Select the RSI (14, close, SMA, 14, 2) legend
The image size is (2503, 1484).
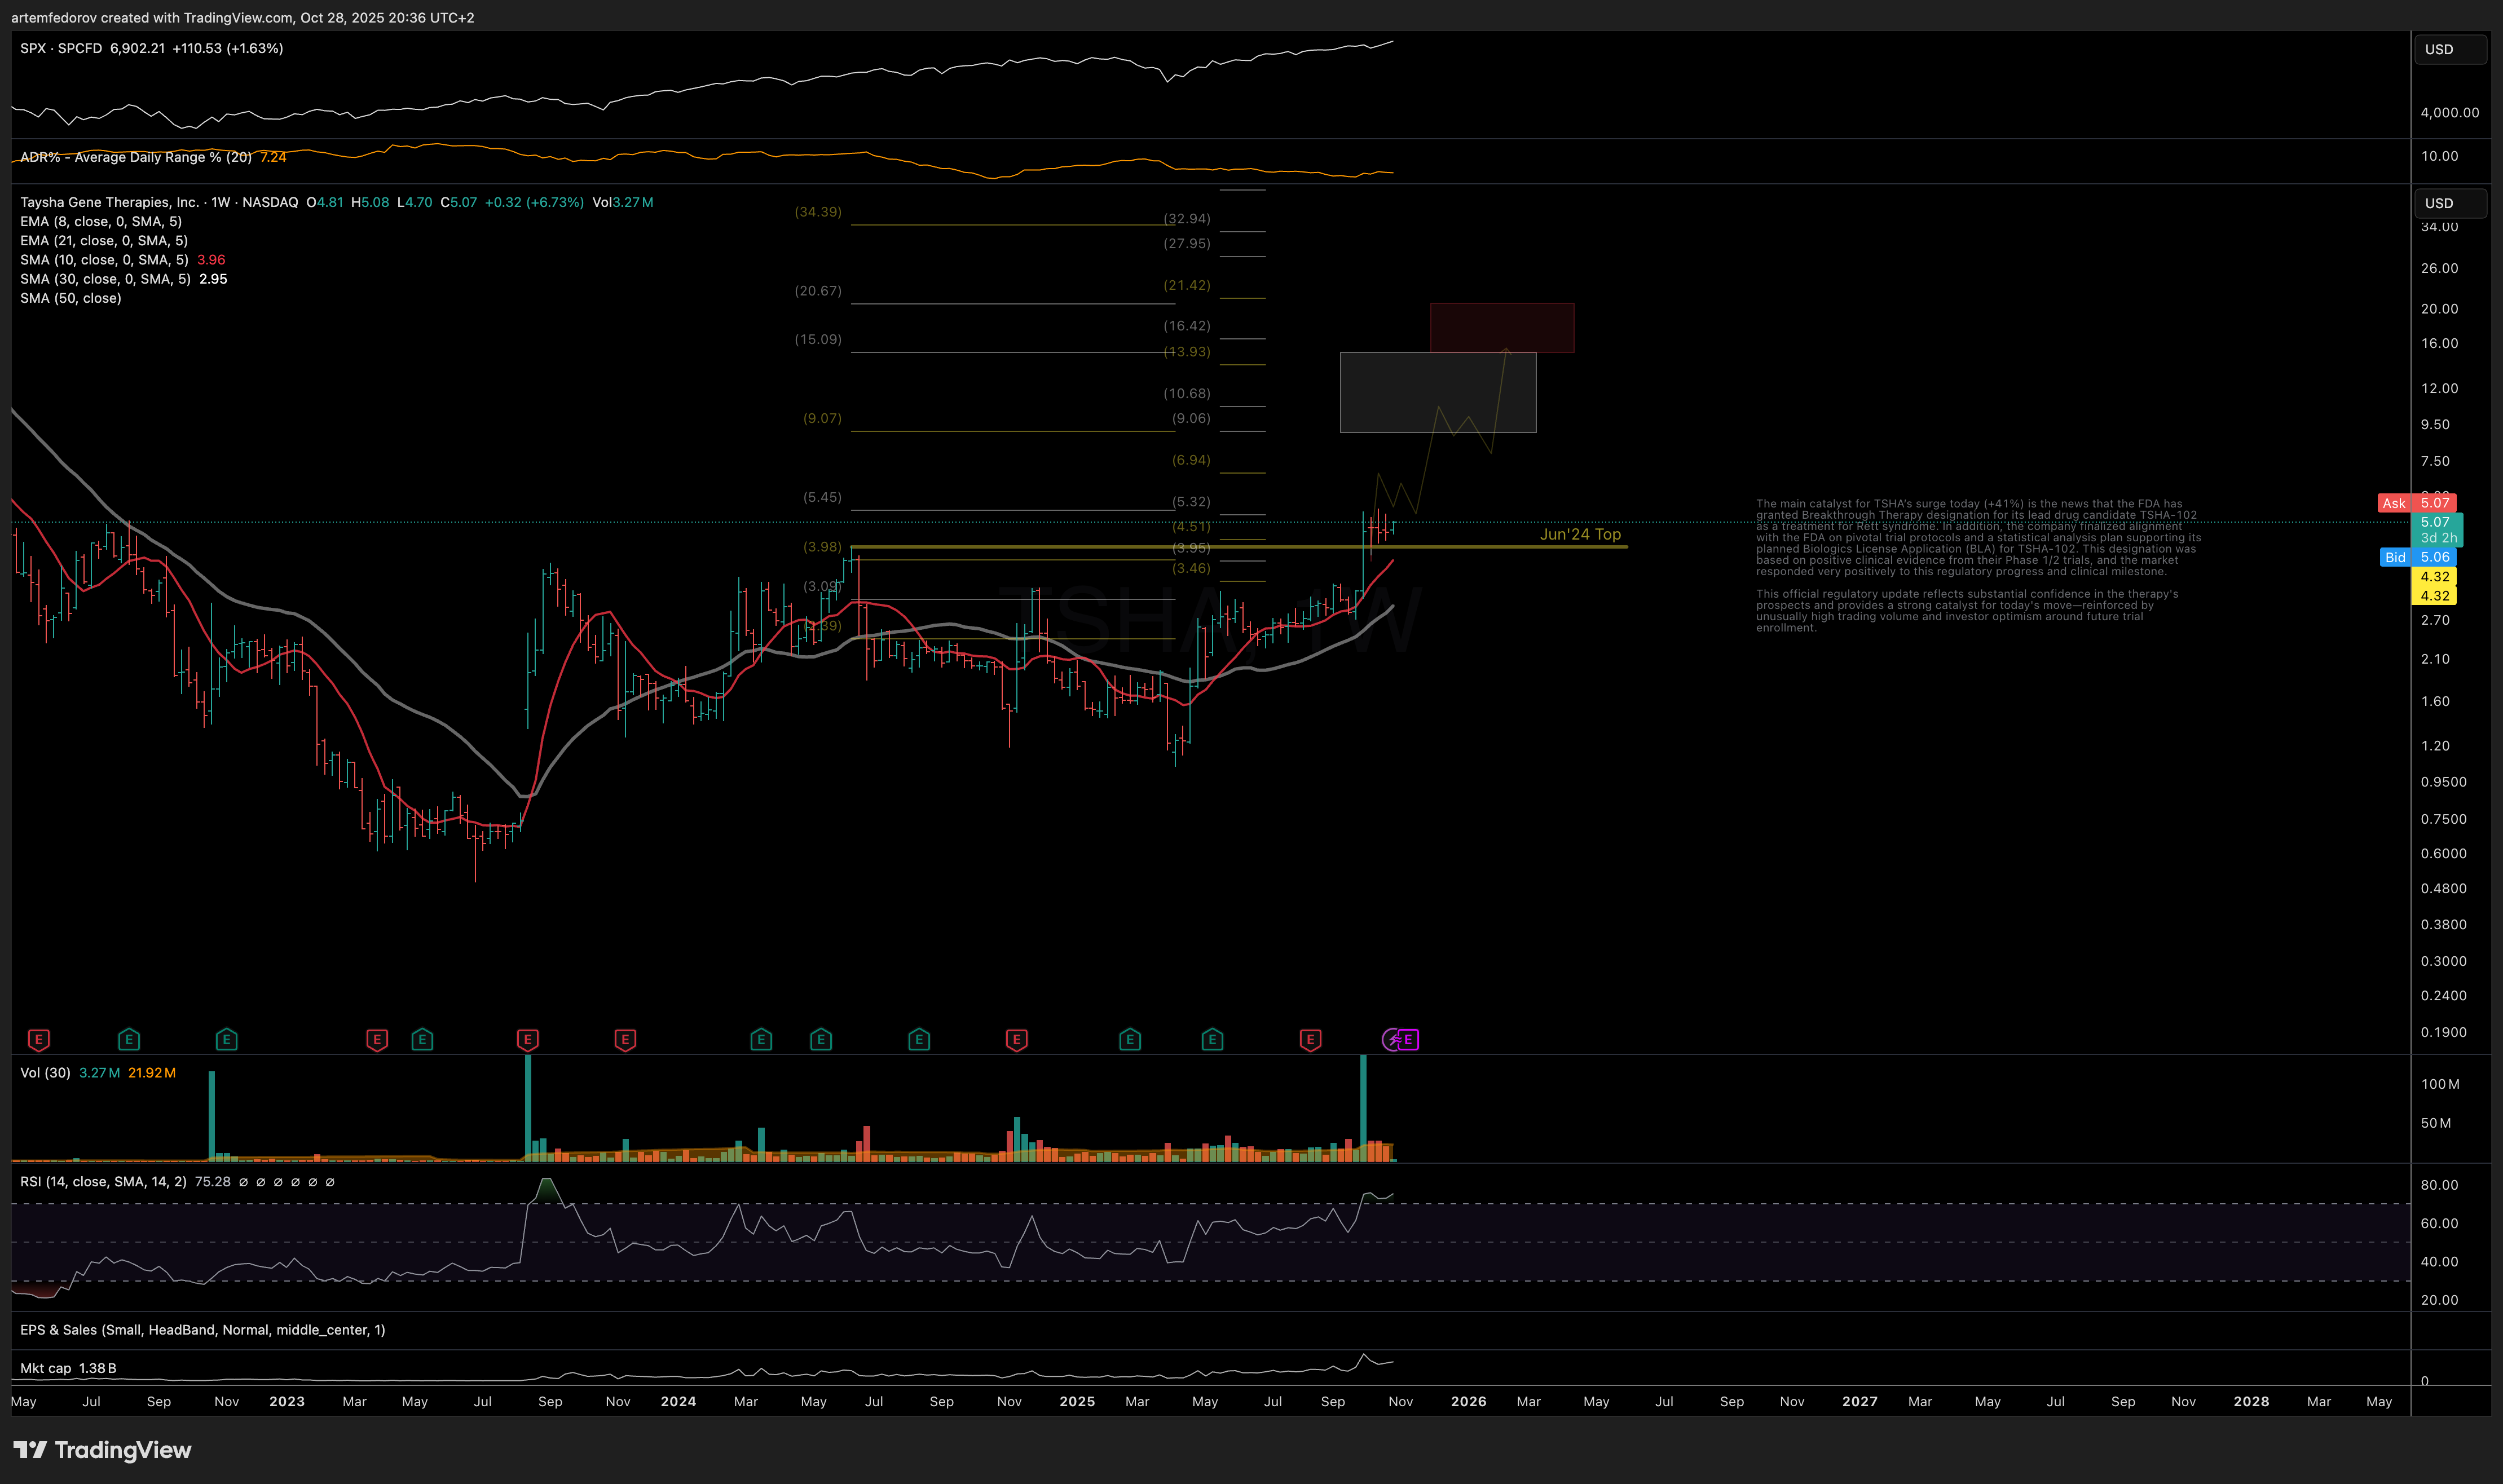103,1182
